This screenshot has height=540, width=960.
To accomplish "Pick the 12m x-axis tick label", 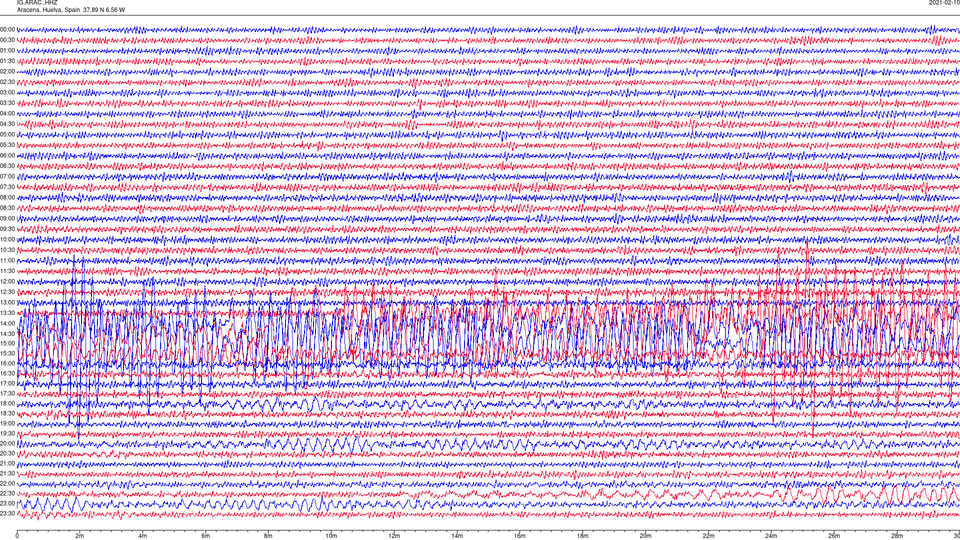I will pos(394,536).
